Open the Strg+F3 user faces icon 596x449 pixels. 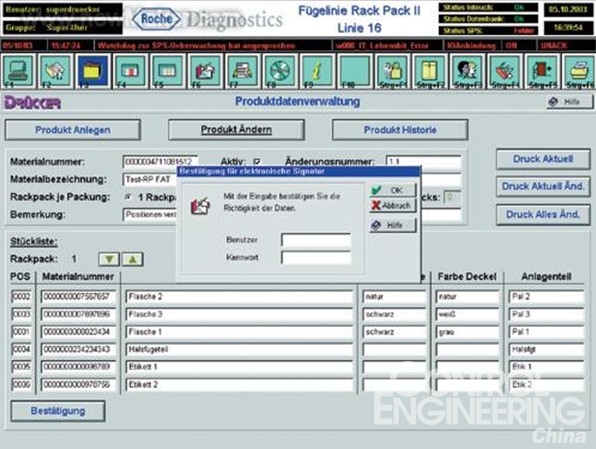pyautogui.click(x=466, y=71)
